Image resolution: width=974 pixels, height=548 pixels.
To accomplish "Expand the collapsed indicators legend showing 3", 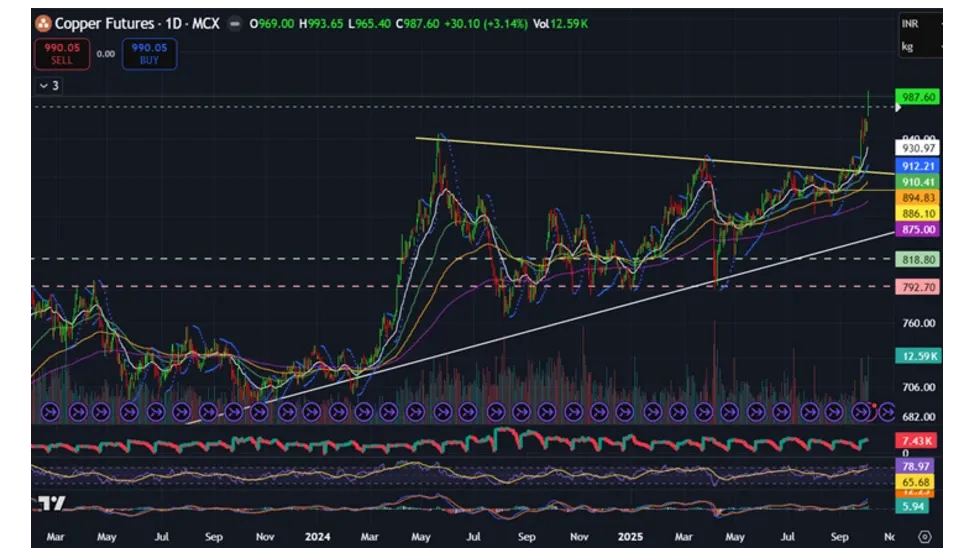I will click(49, 86).
